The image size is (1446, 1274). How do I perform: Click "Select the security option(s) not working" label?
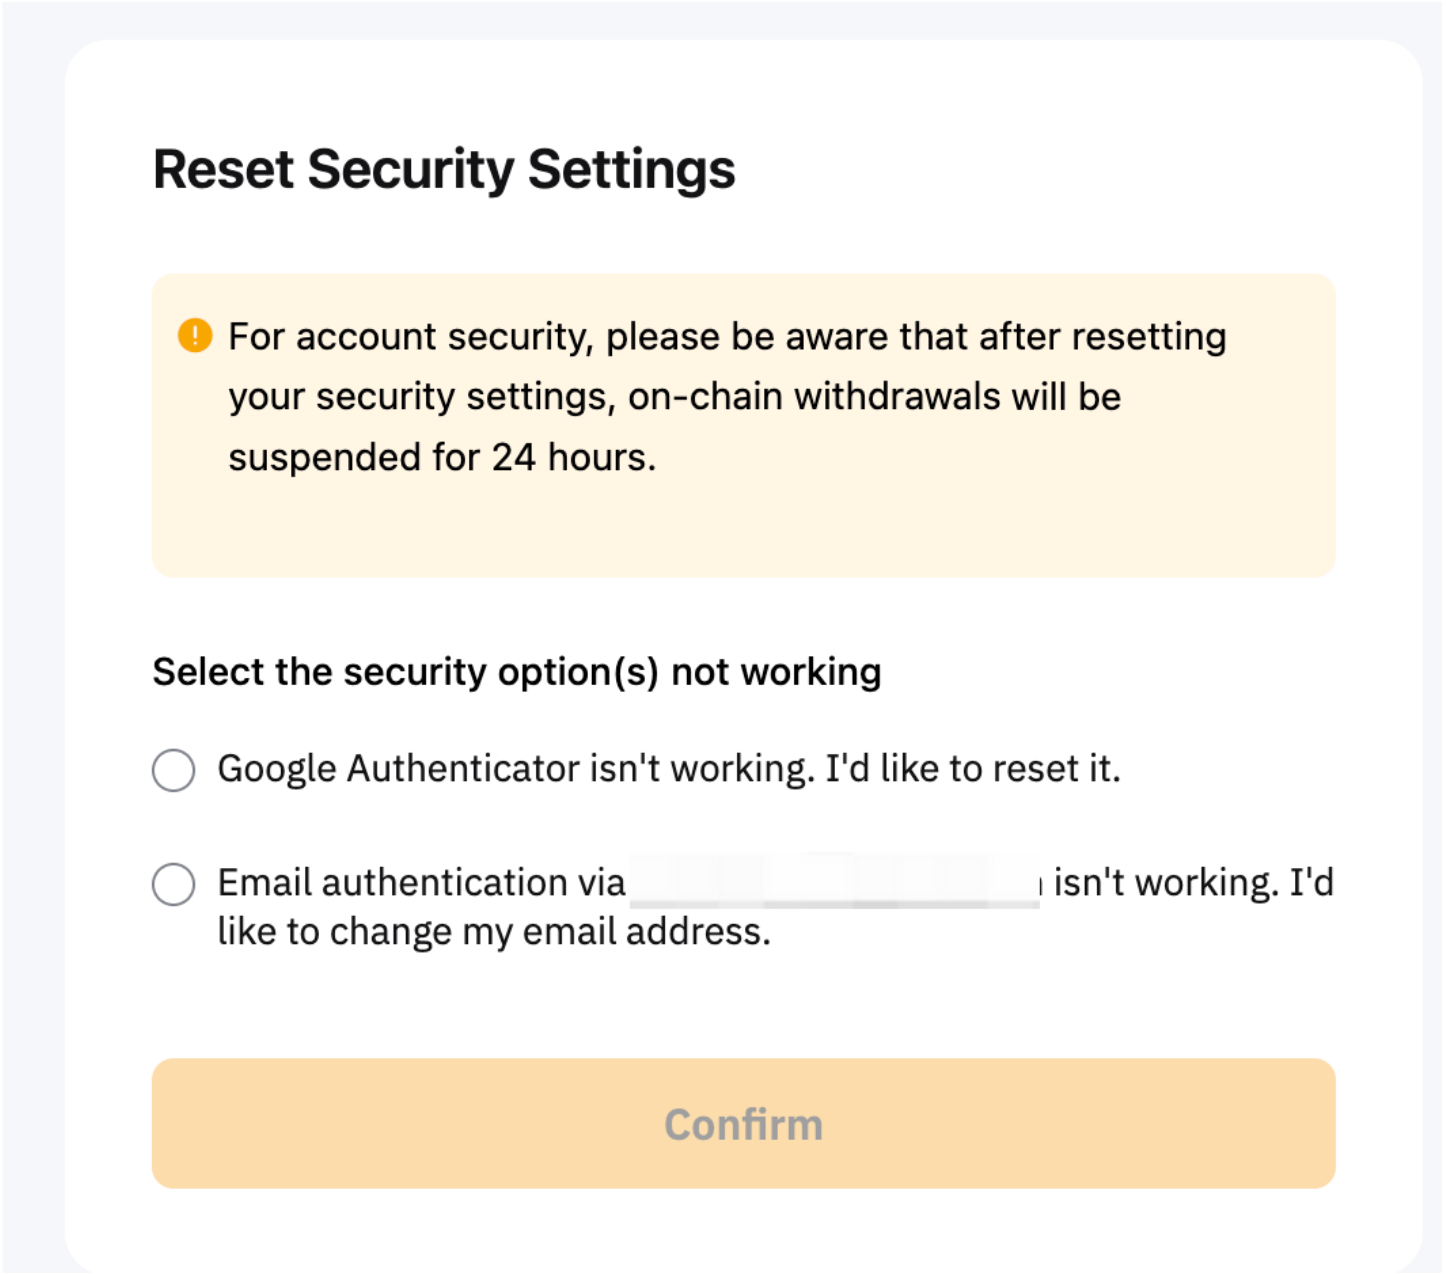[516, 672]
